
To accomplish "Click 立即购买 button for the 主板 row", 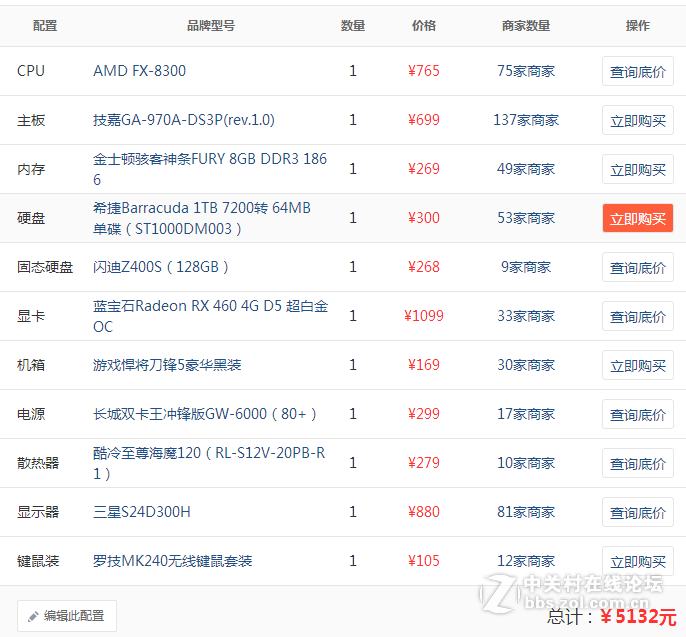I will click(x=637, y=120).
